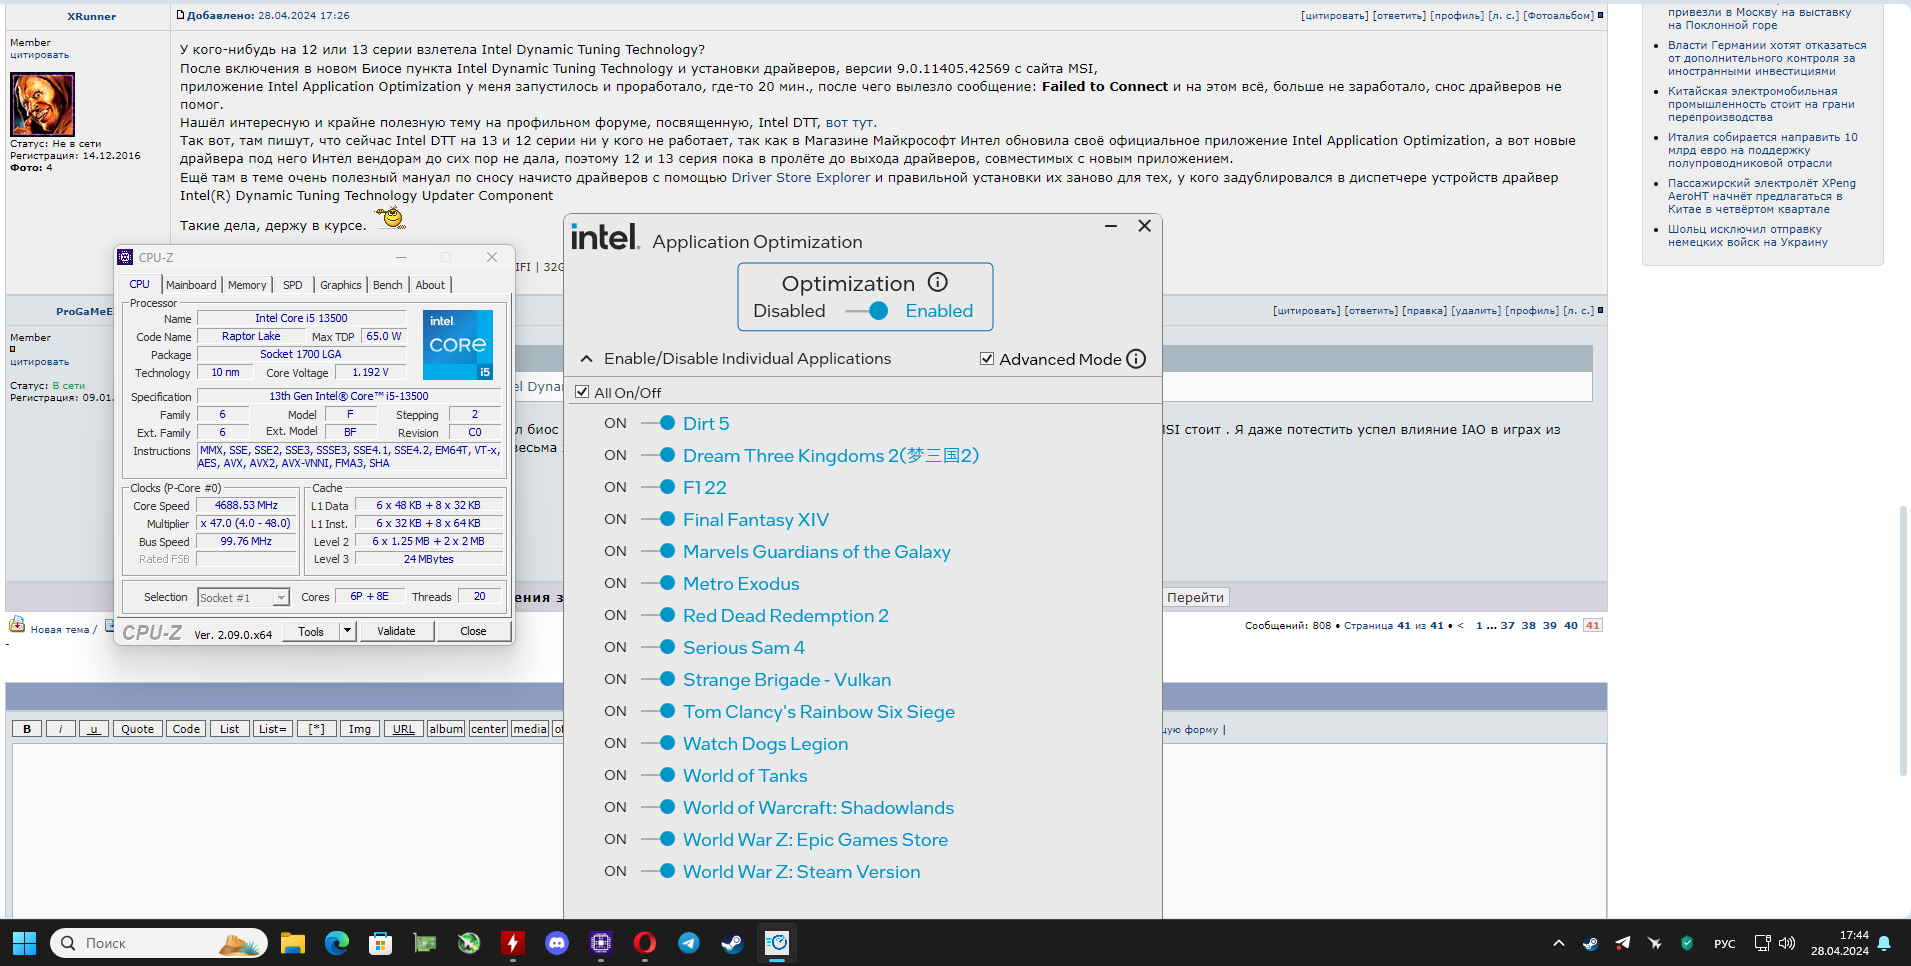Open the SPD tab in CPU-Z
Image resolution: width=1911 pixels, height=966 pixels.
tap(293, 285)
